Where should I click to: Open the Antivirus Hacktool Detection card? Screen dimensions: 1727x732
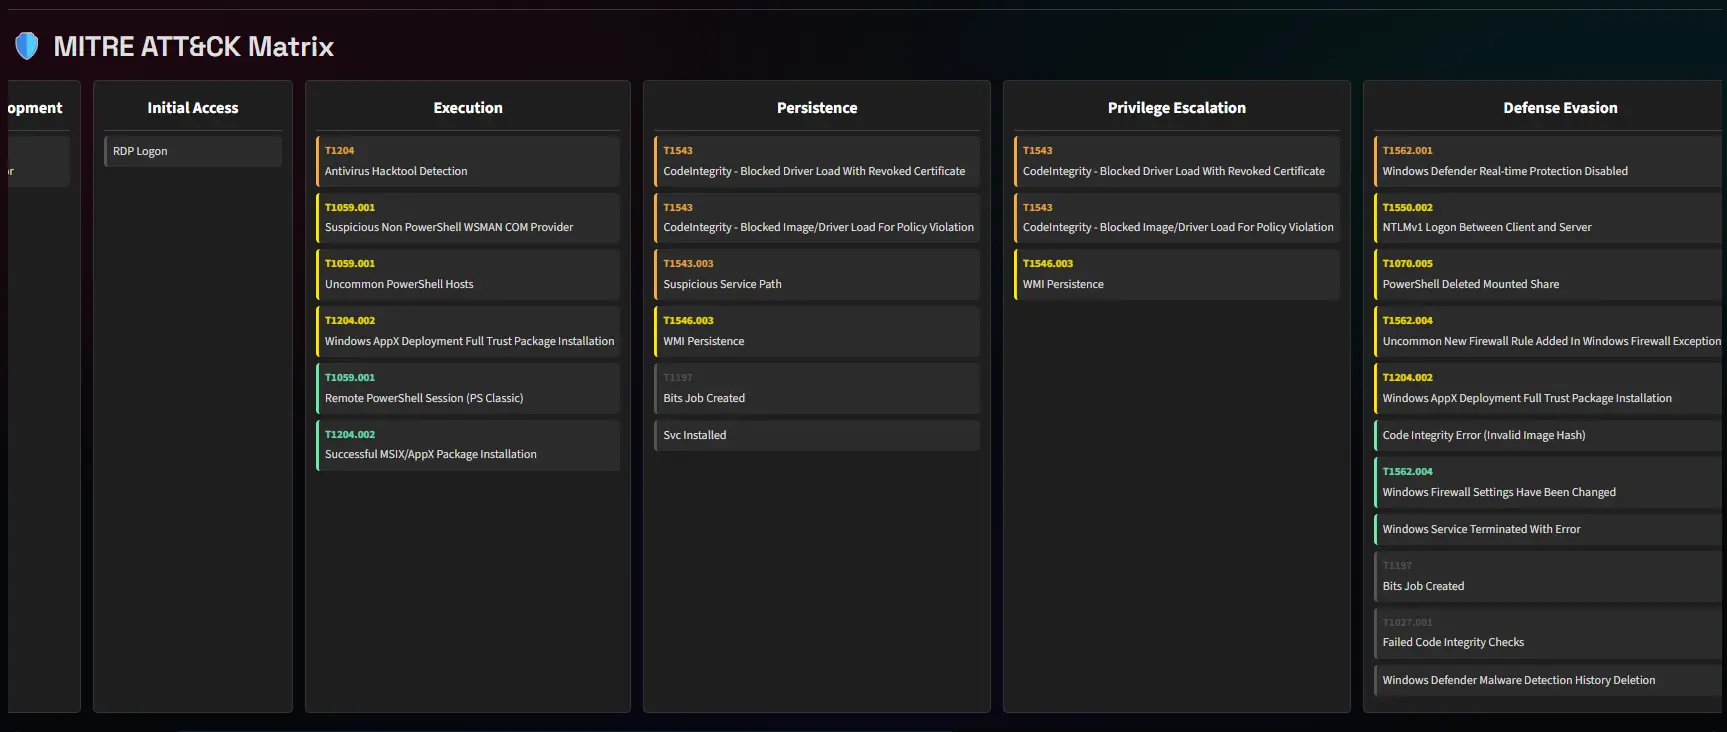467,162
